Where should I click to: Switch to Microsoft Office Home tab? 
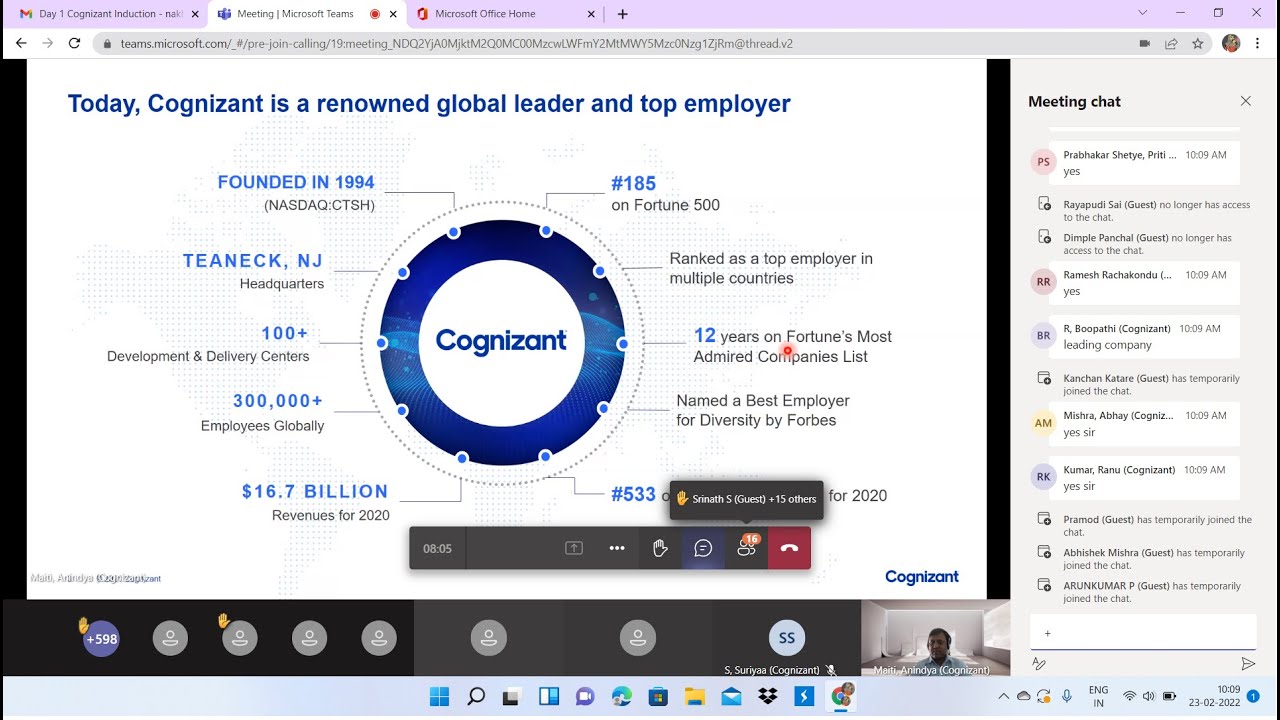[x=506, y=14]
